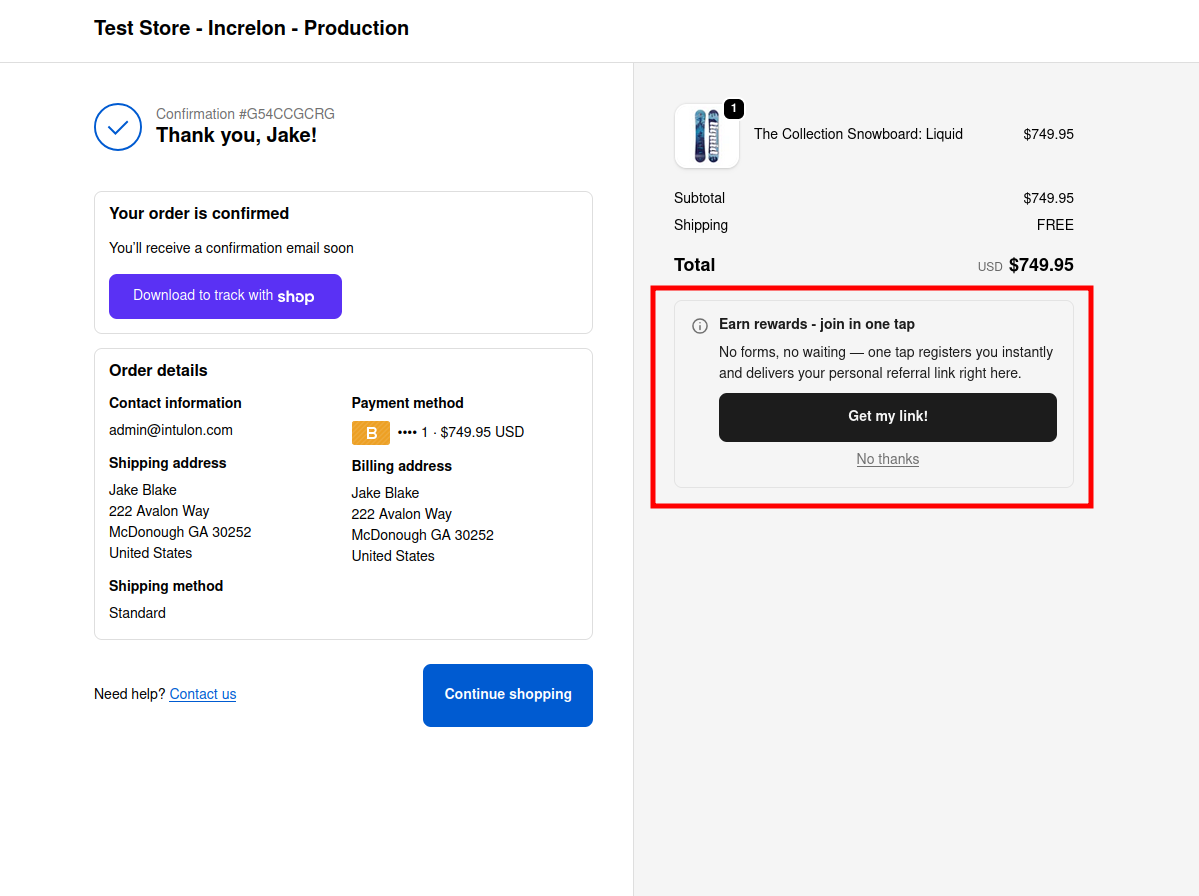Viewport: 1199px width, 896px height.
Task: Open the snowboard product thumbnail
Action: point(707,136)
